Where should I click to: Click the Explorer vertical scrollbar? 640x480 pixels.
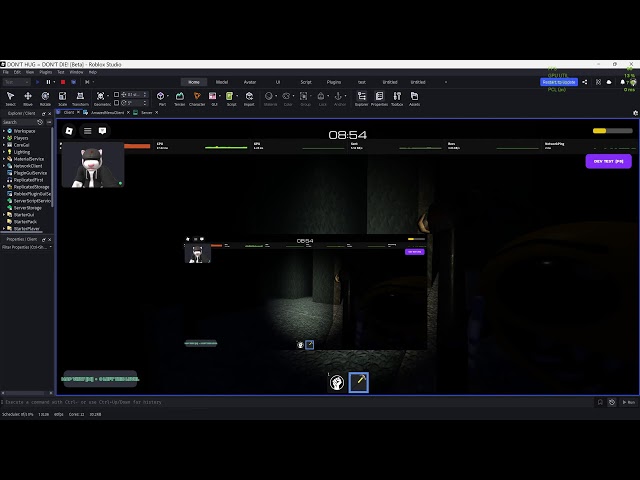pos(52,167)
